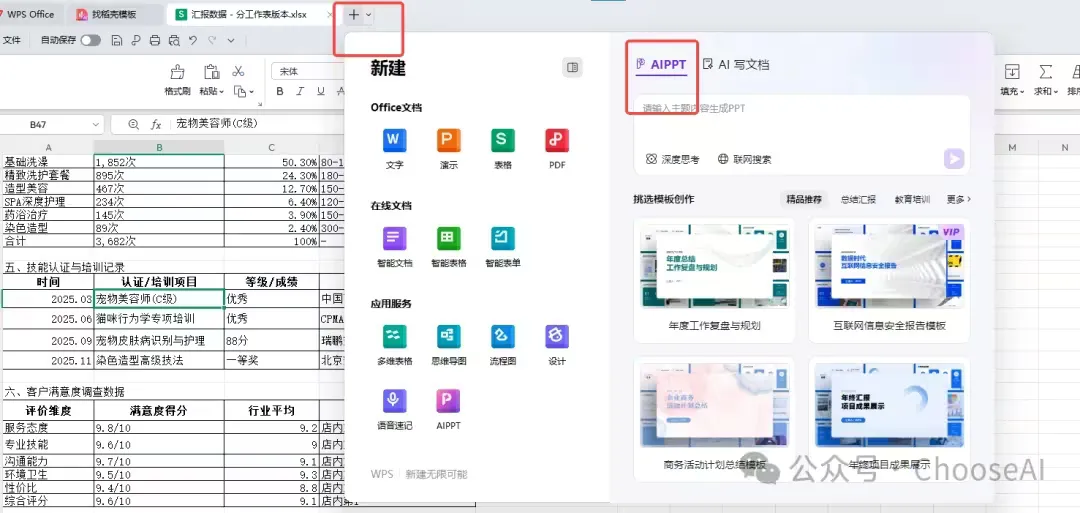The image size is (1080, 513).
Task: Select 总结汇报 template category
Action: pyautogui.click(x=858, y=199)
